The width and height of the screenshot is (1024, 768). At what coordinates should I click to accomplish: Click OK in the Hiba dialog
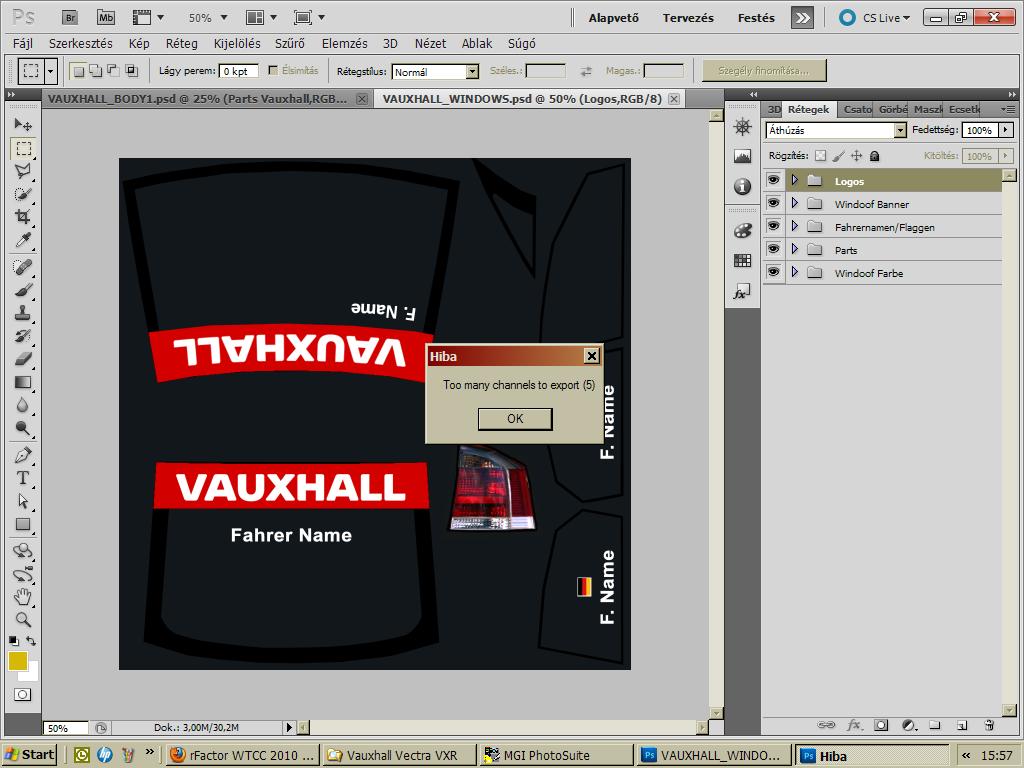click(x=515, y=419)
